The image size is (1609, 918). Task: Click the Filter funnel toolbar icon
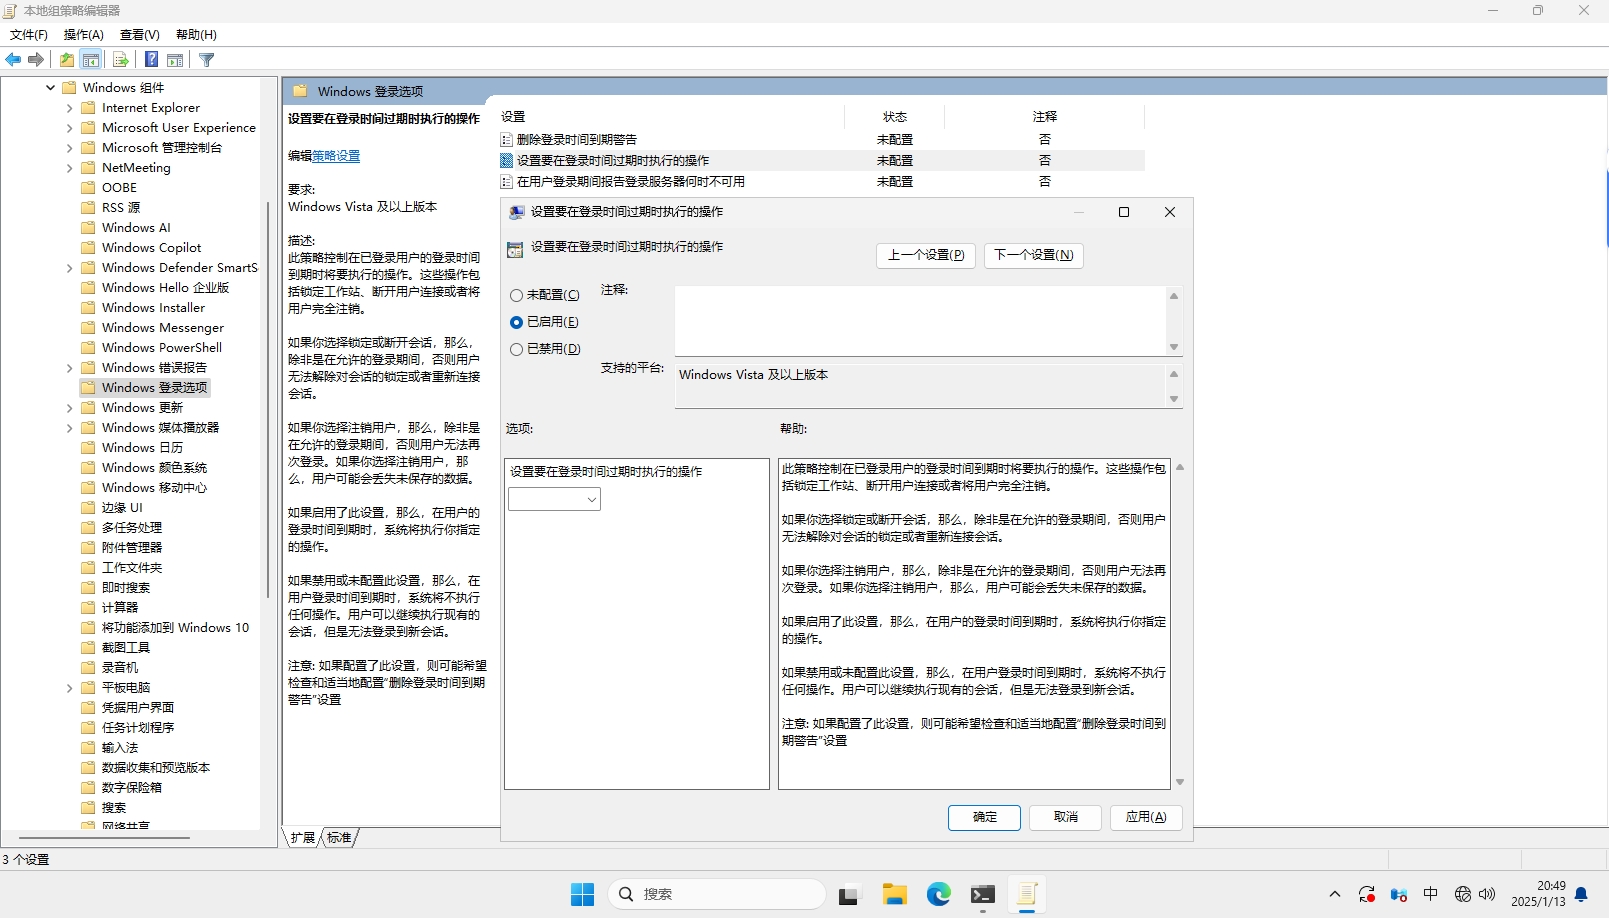tap(207, 60)
